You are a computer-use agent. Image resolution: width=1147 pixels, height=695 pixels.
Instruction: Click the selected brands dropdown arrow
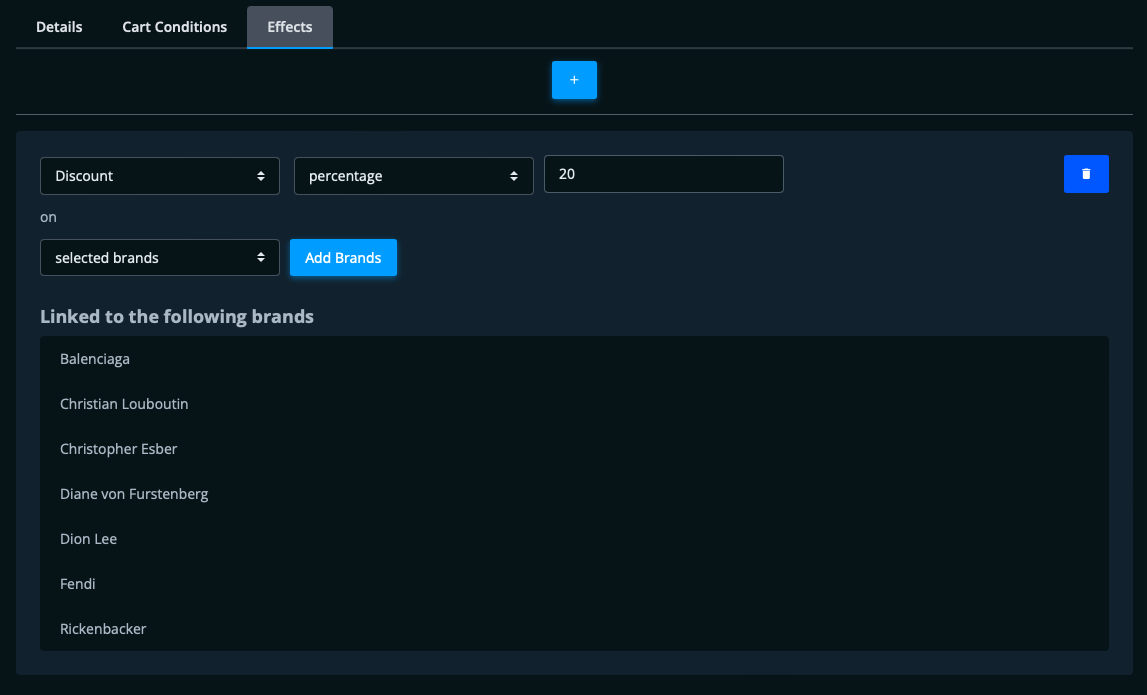click(261, 258)
